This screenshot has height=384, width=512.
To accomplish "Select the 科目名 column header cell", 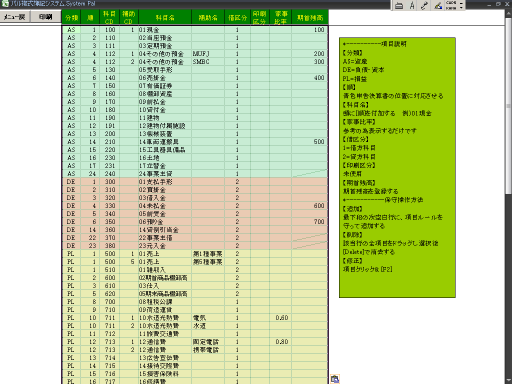I will coord(165,17).
